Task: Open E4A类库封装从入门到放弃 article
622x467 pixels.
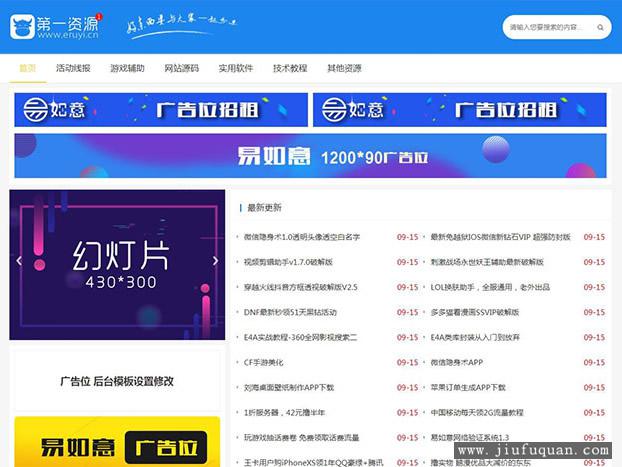Action: [x=475, y=337]
